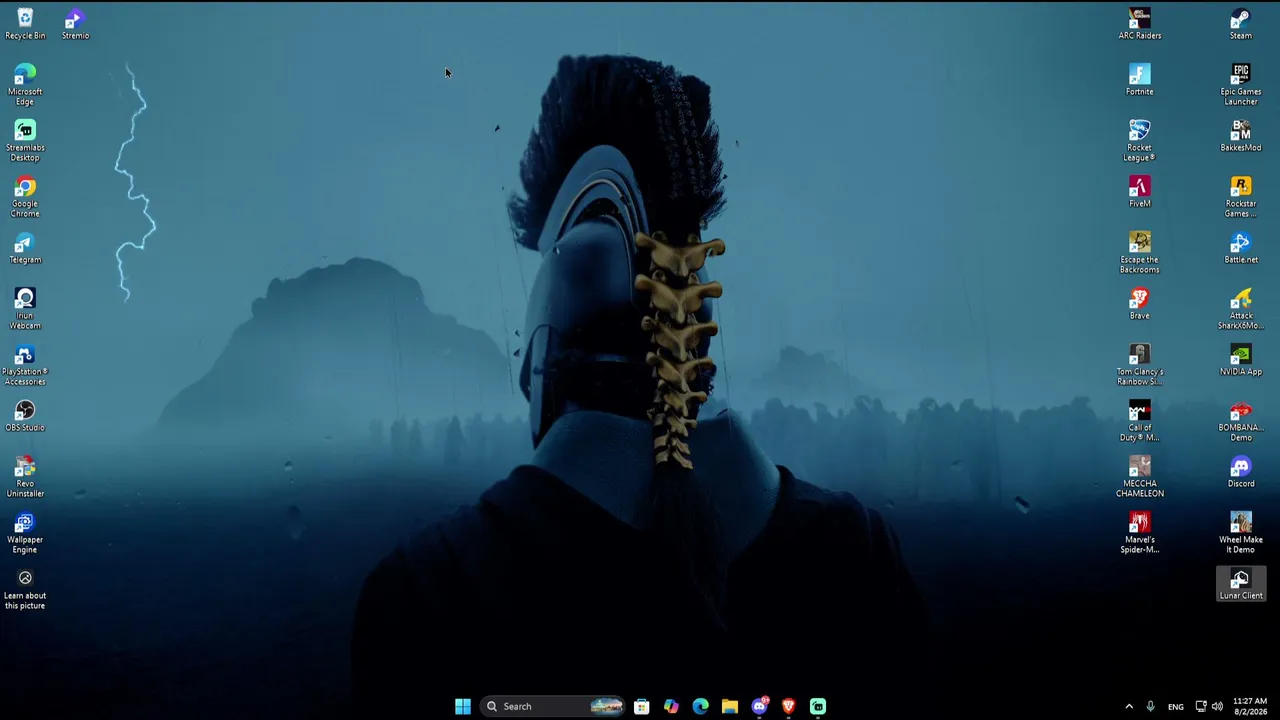Select the Lunar Client desktop shortcut

coord(1241,584)
